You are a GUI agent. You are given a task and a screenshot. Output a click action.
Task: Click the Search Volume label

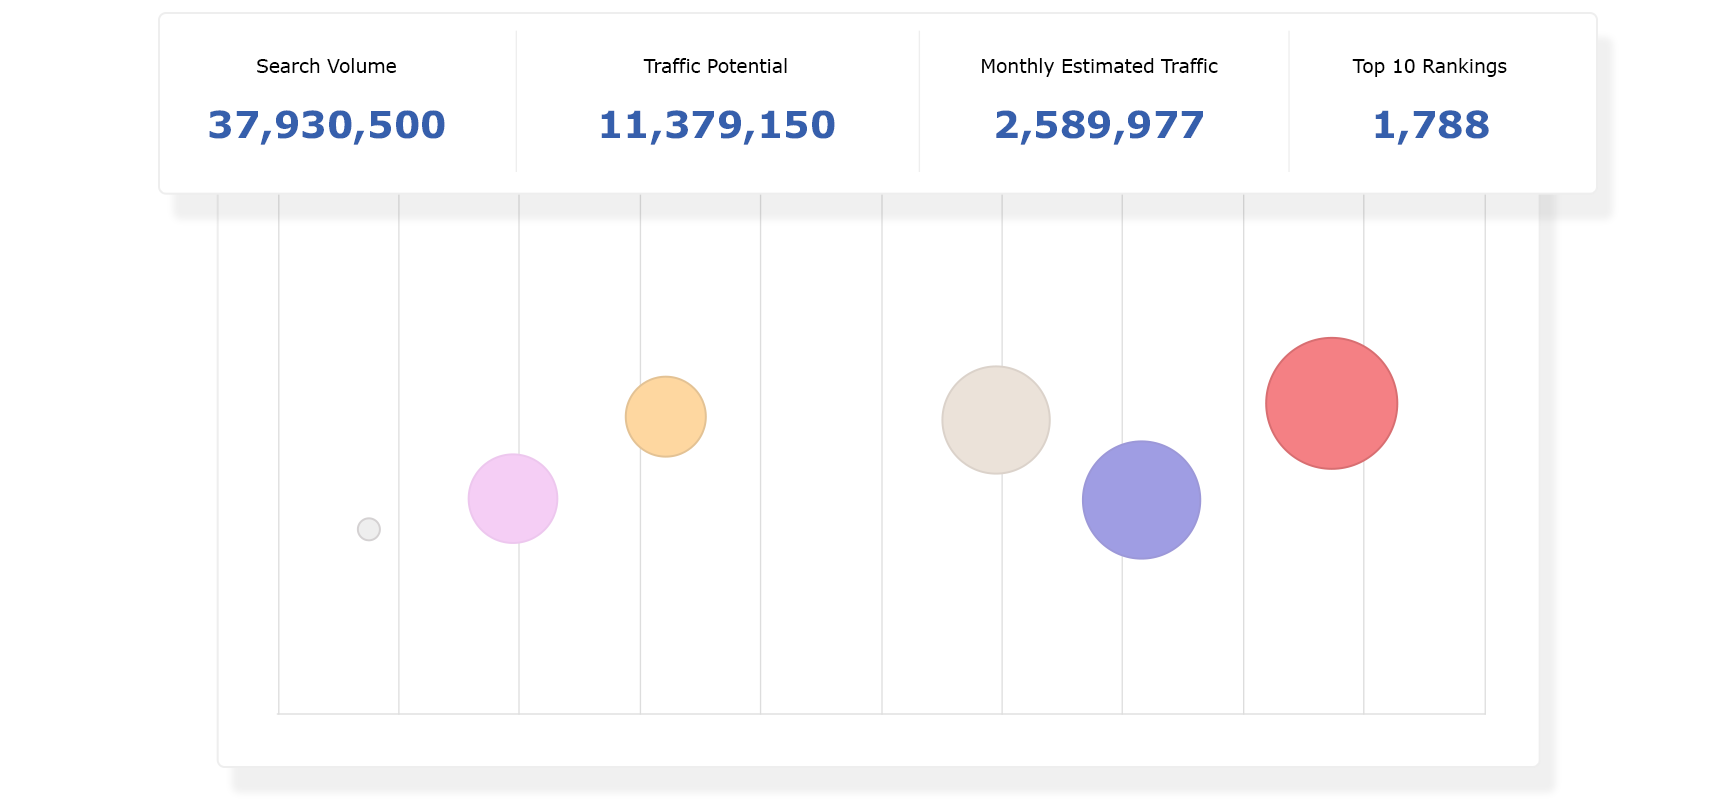pos(326,66)
